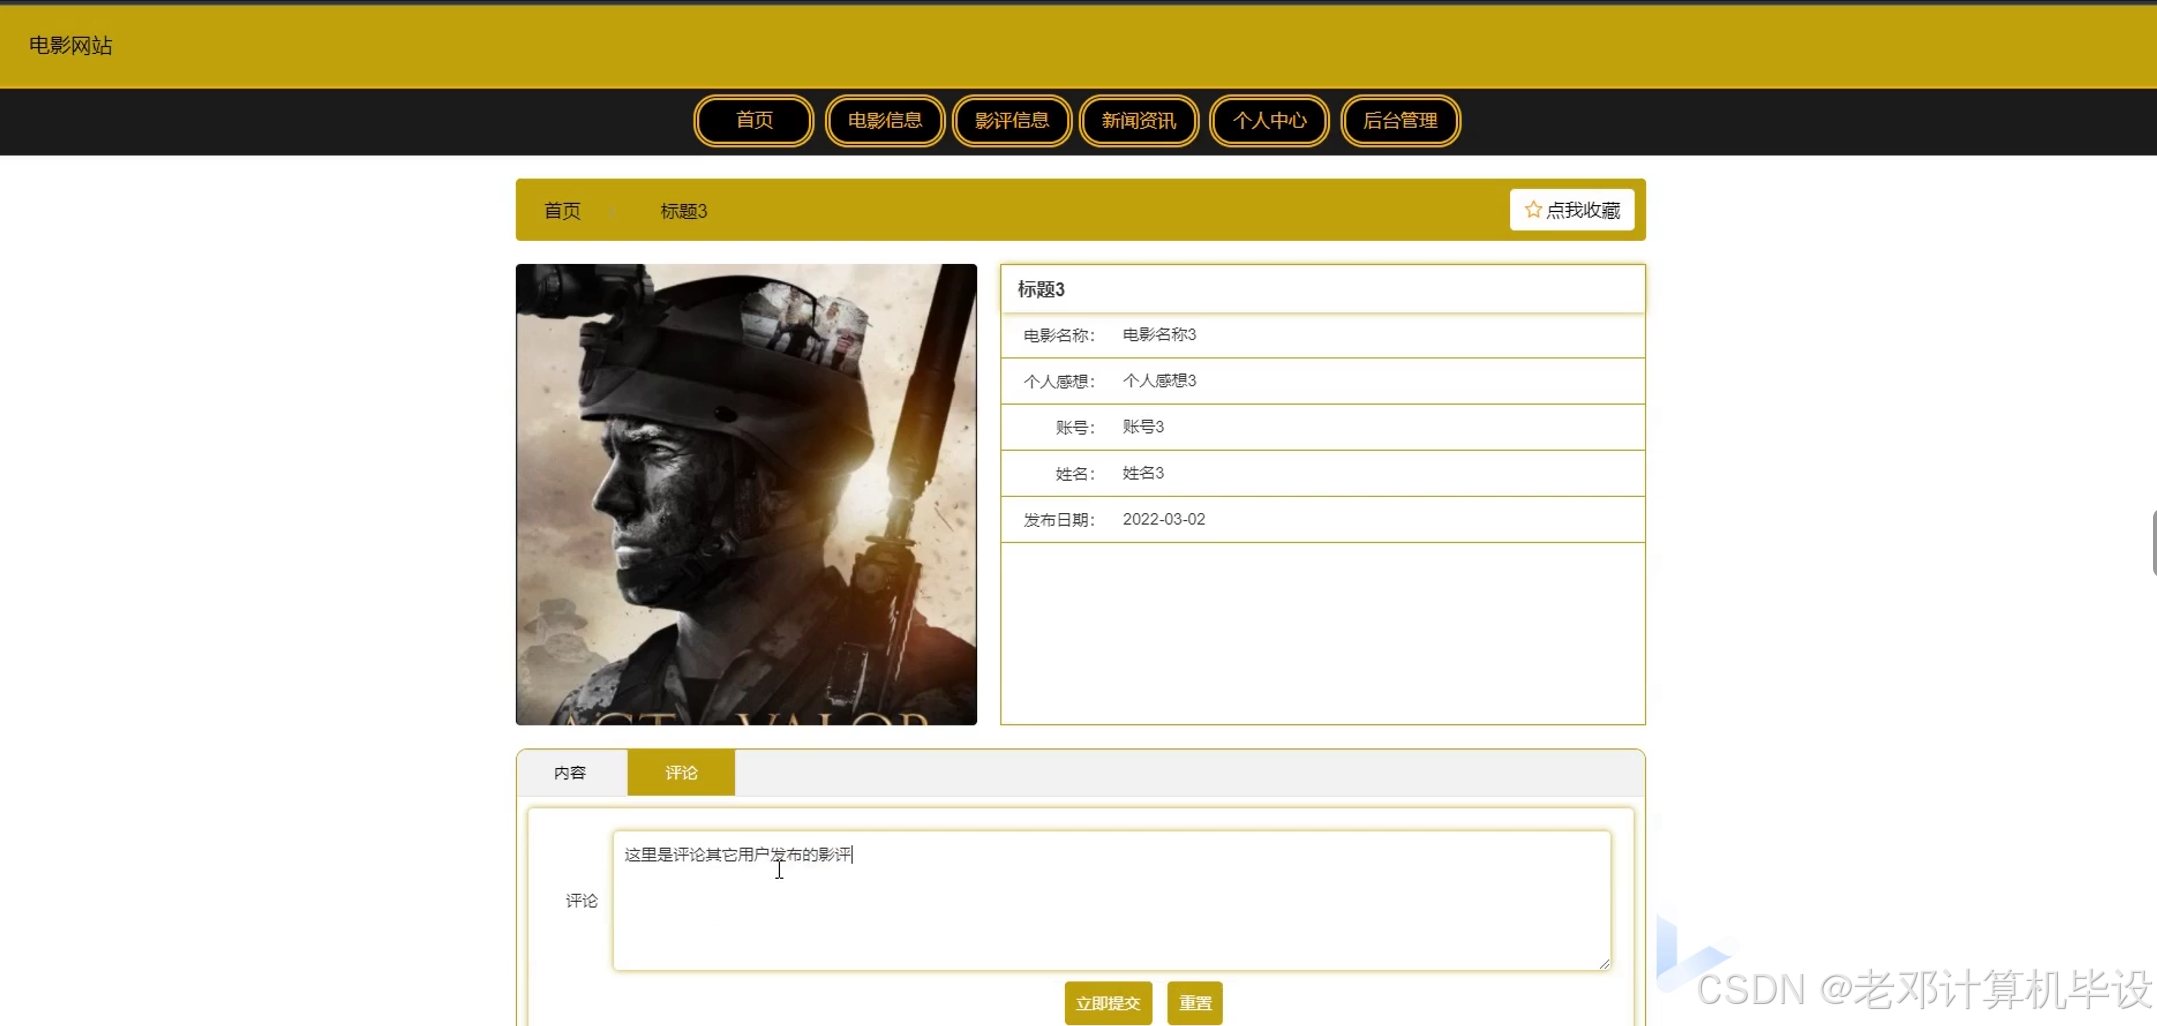Open 后台管理 from the navigation bar
The image size is (2157, 1026).
click(x=1400, y=120)
